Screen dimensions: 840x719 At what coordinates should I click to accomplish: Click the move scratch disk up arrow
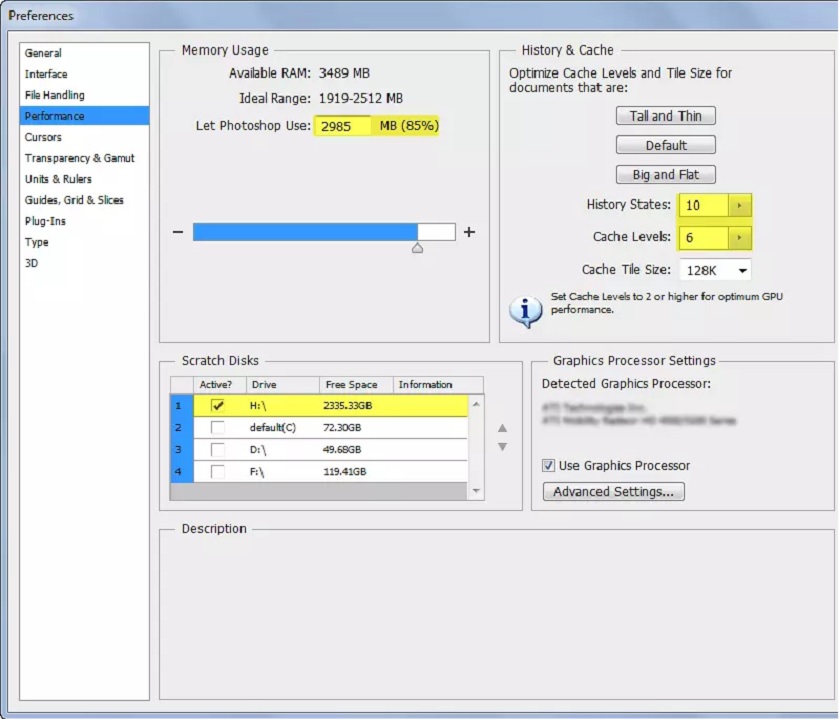(503, 429)
